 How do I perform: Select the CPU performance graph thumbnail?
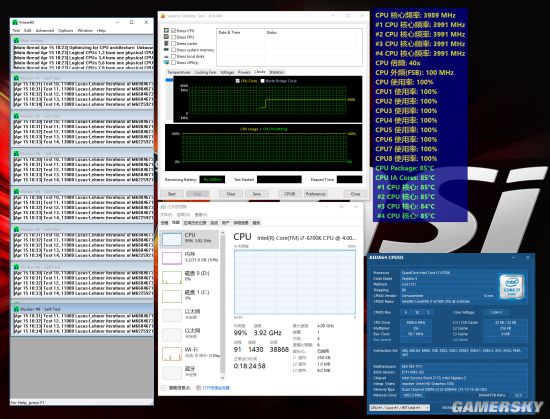click(x=172, y=239)
